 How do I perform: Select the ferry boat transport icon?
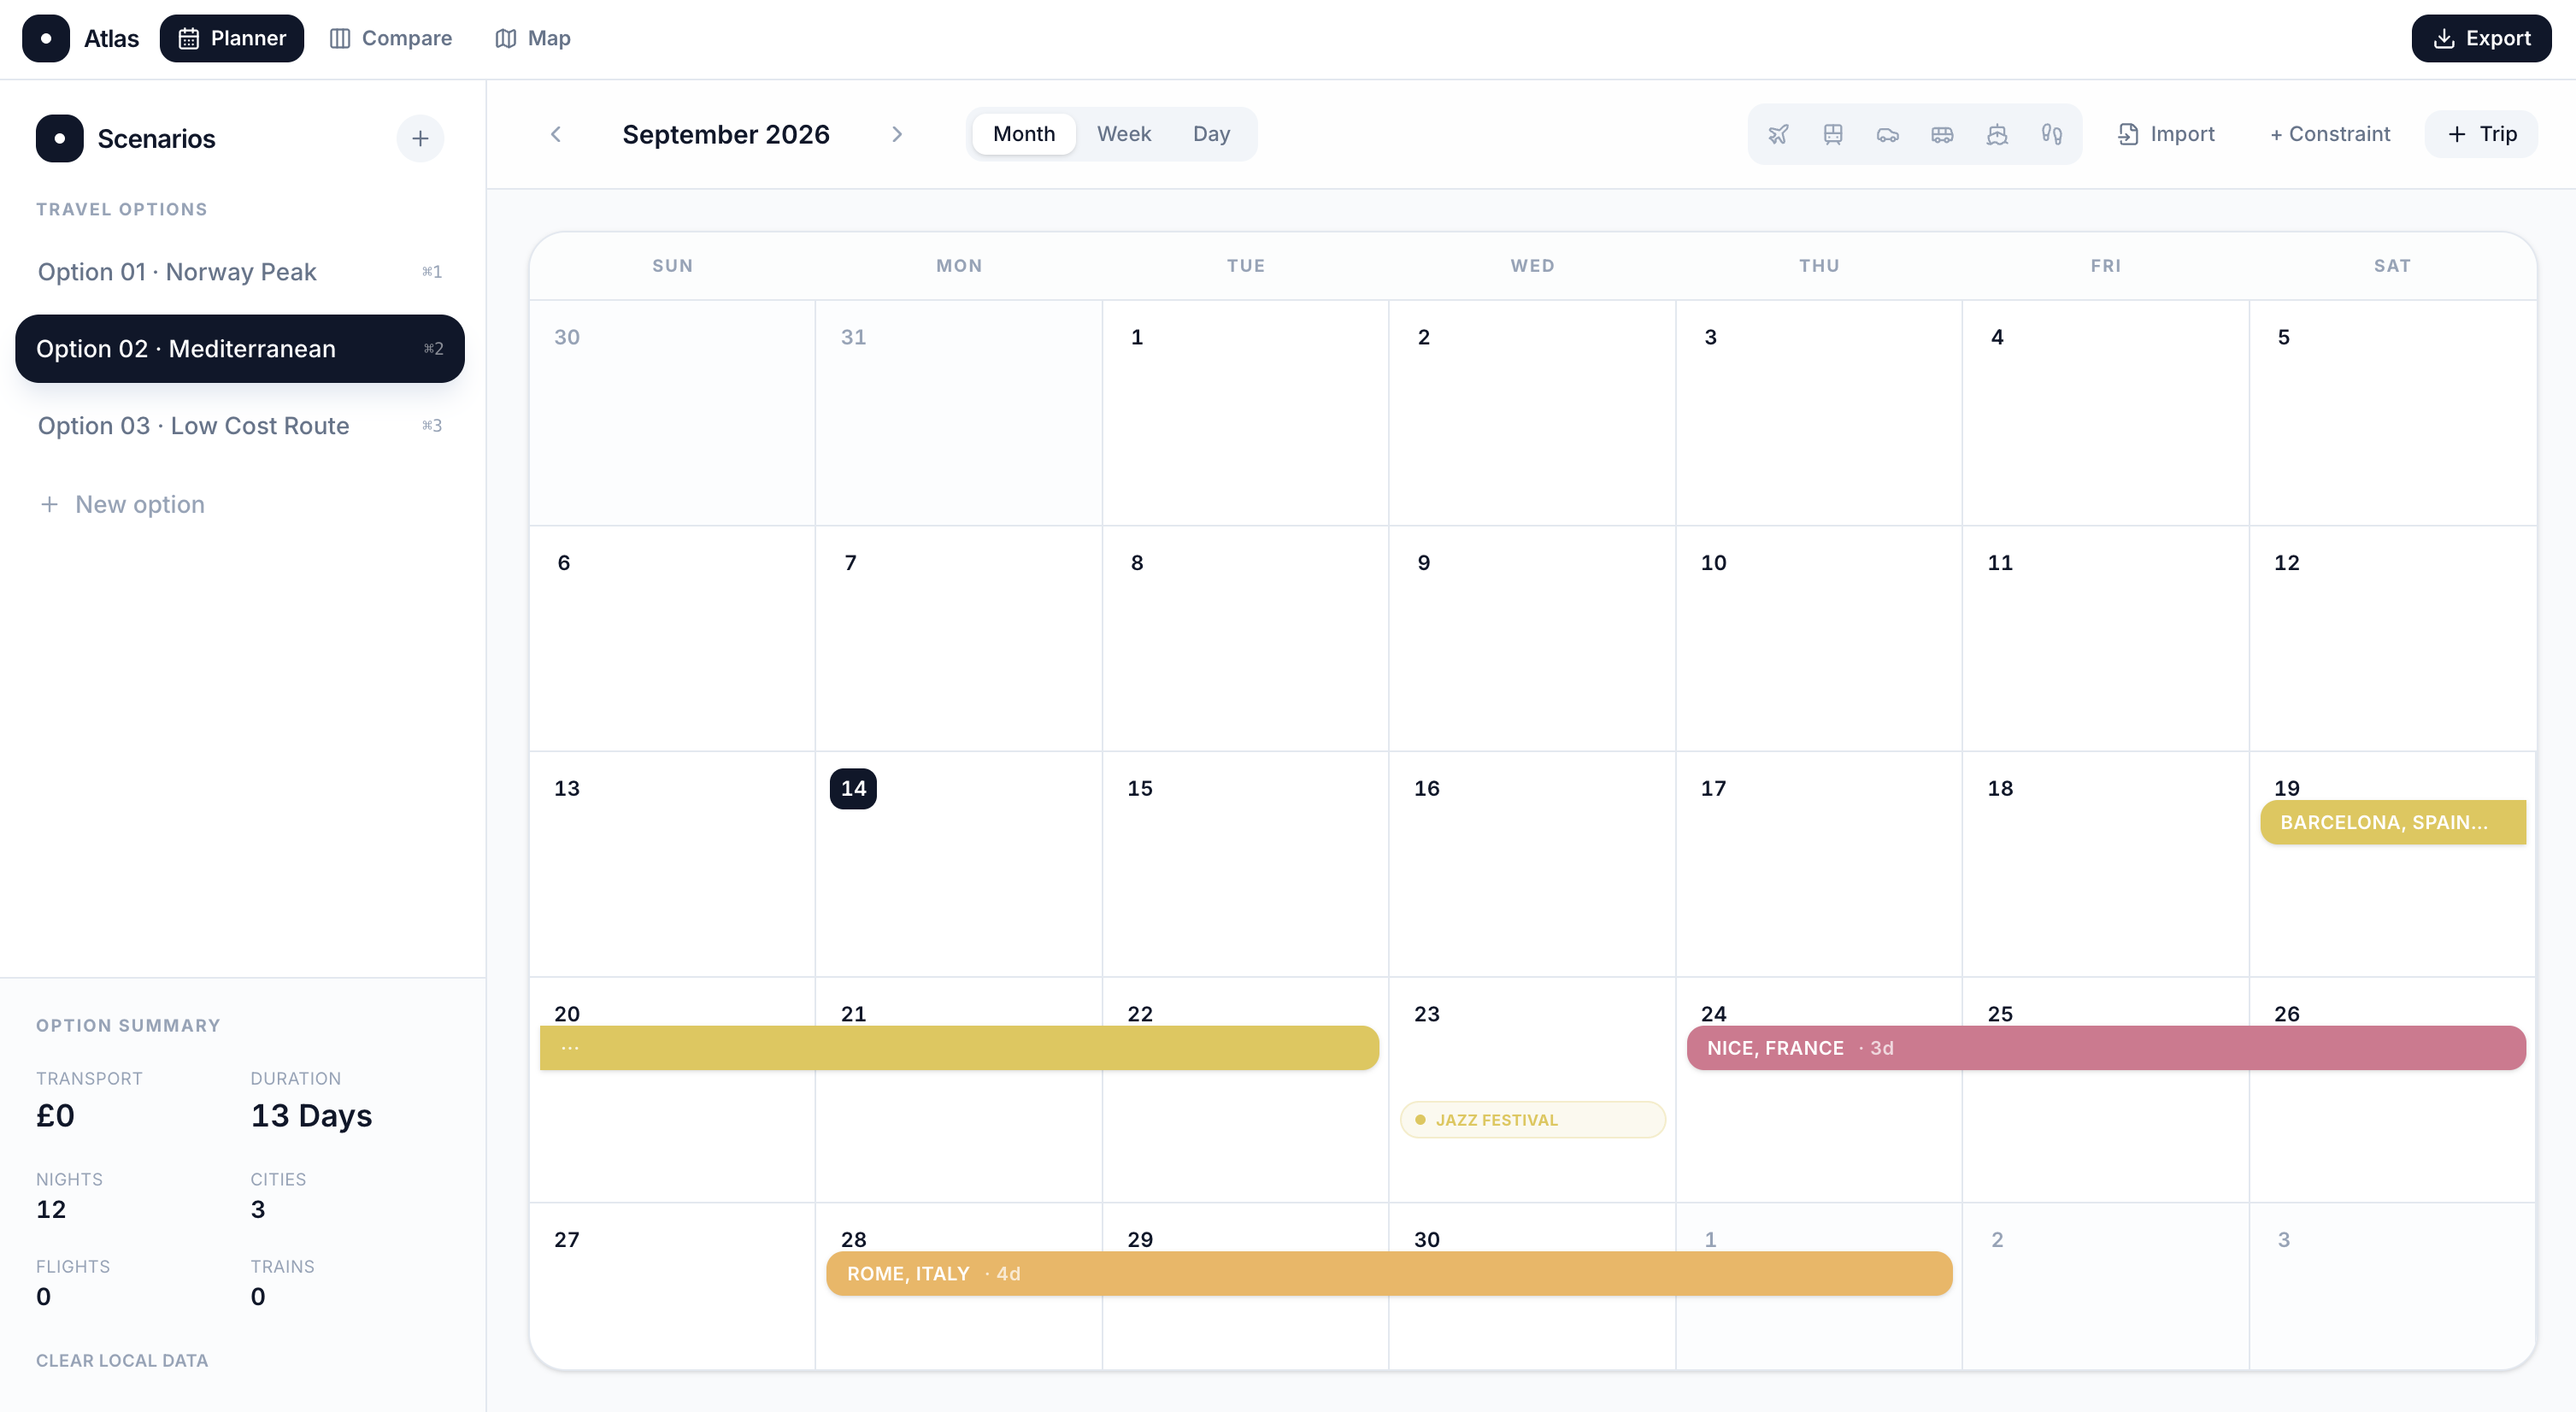point(1997,134)
